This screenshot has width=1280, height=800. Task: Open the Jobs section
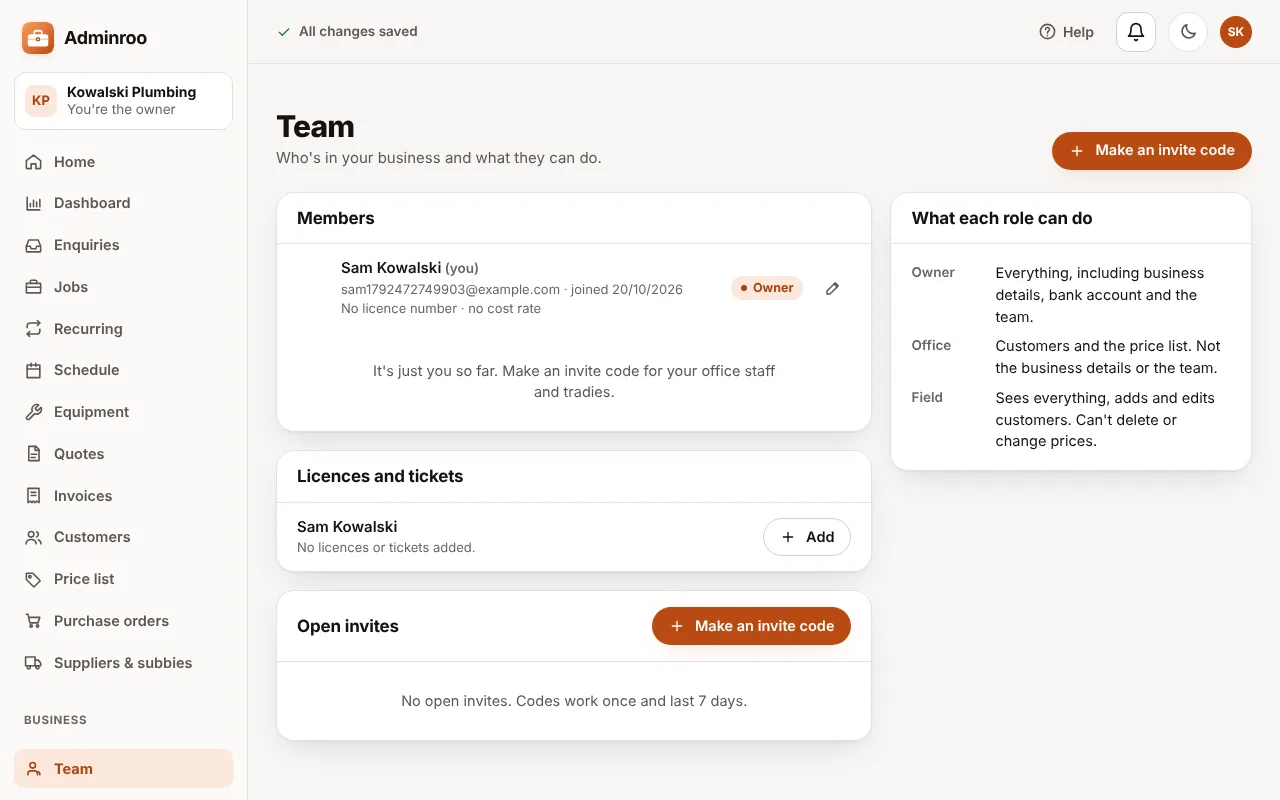(124, 287)
